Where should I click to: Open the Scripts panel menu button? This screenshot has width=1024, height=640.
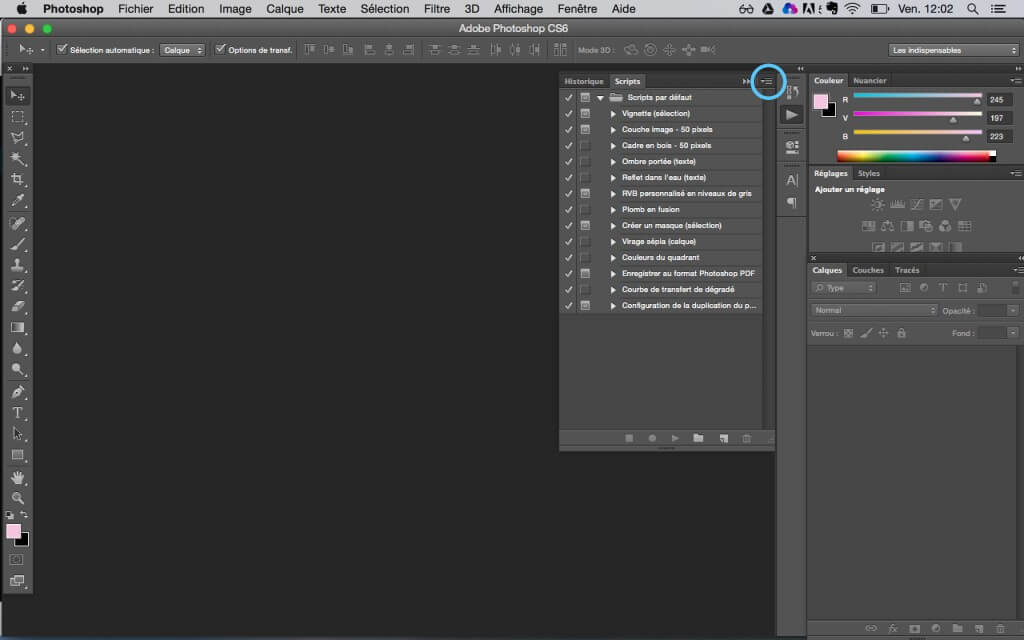pos(767,82)
